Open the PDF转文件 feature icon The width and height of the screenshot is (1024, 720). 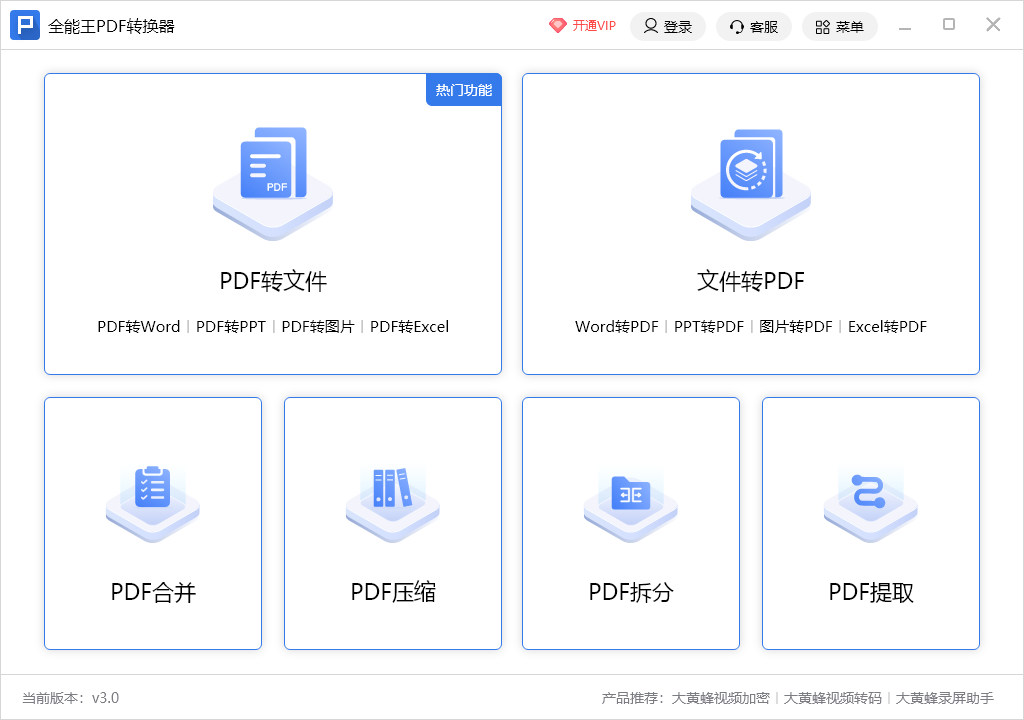coord(272,180)
